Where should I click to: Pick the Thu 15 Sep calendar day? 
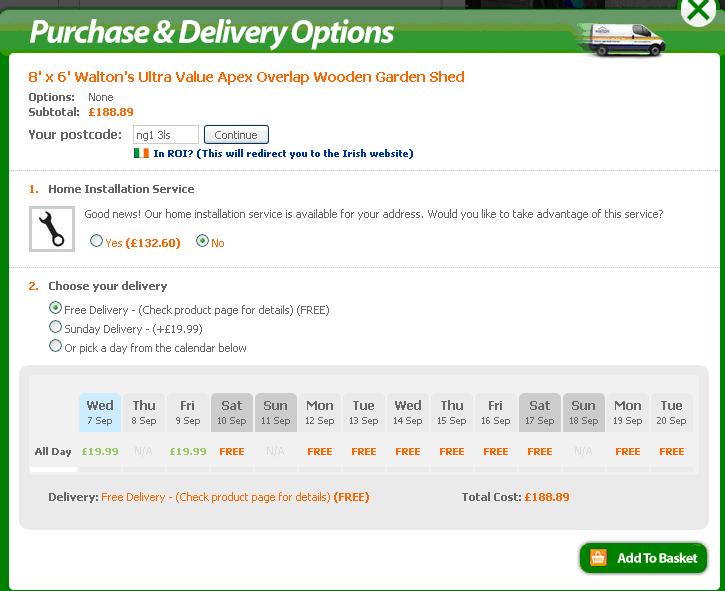pos(452,412)
